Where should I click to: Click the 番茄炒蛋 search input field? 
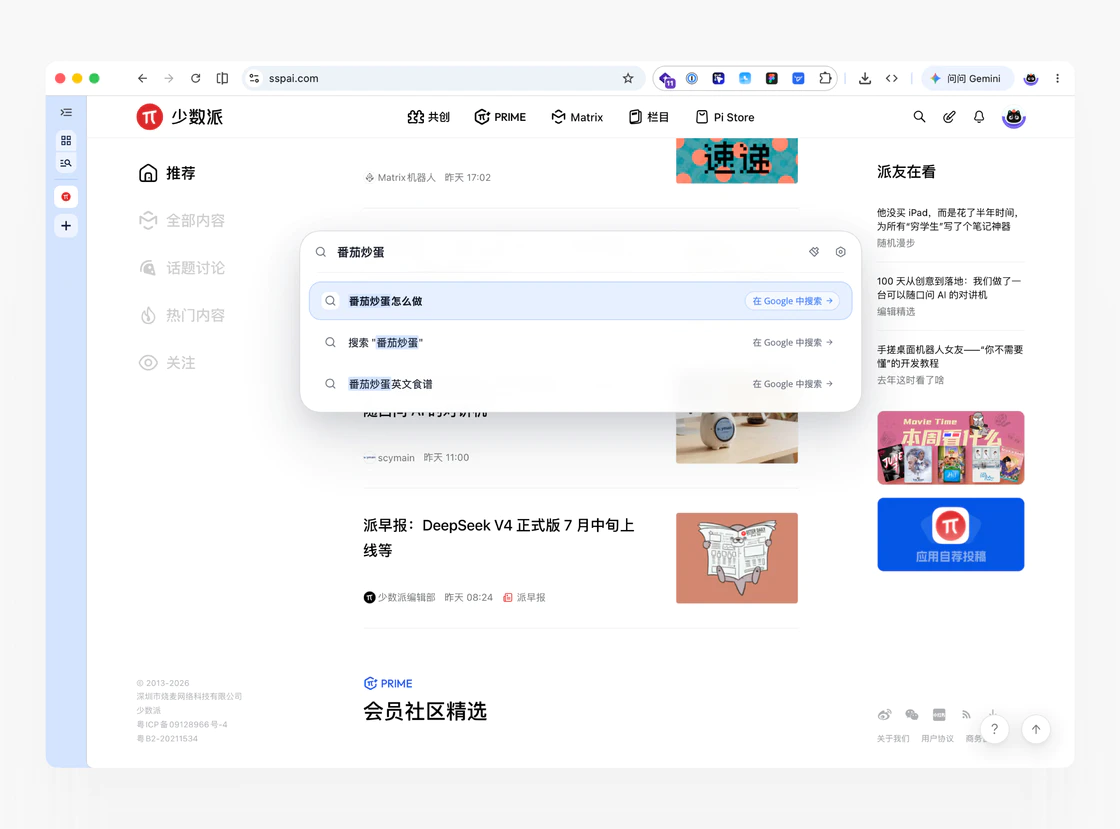(x=564, y=252)
